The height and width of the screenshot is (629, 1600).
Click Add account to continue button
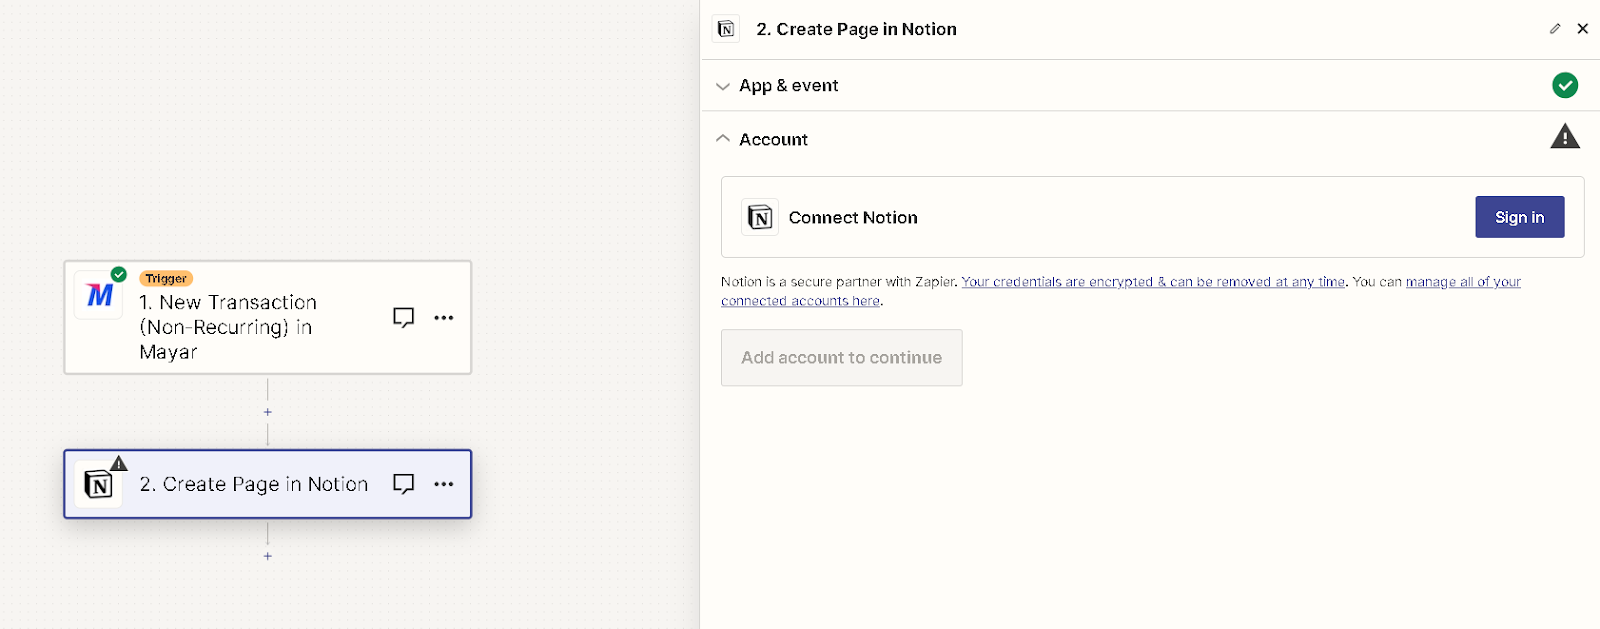(x=842, y=358)
